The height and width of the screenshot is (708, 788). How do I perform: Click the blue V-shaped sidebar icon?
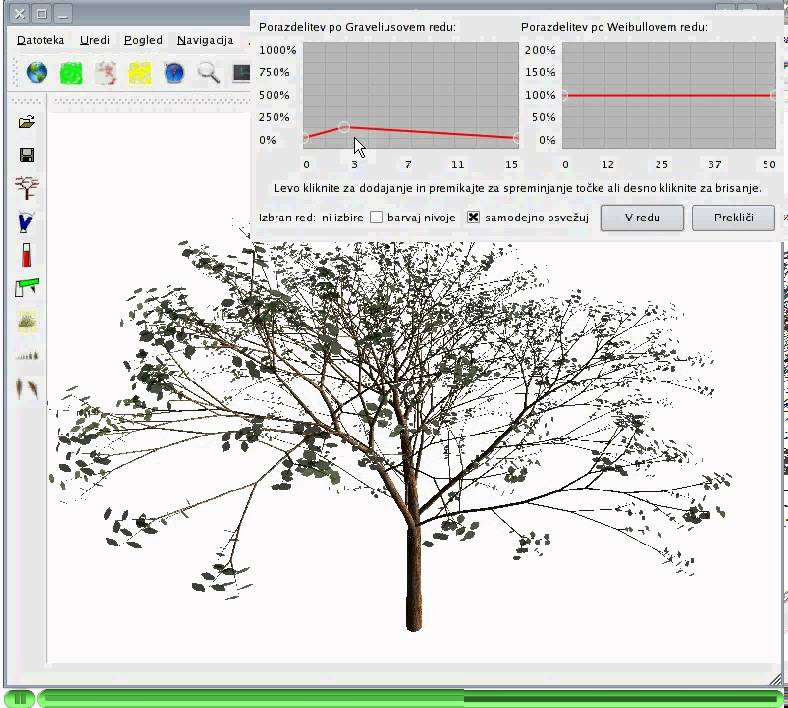point(26,222)
